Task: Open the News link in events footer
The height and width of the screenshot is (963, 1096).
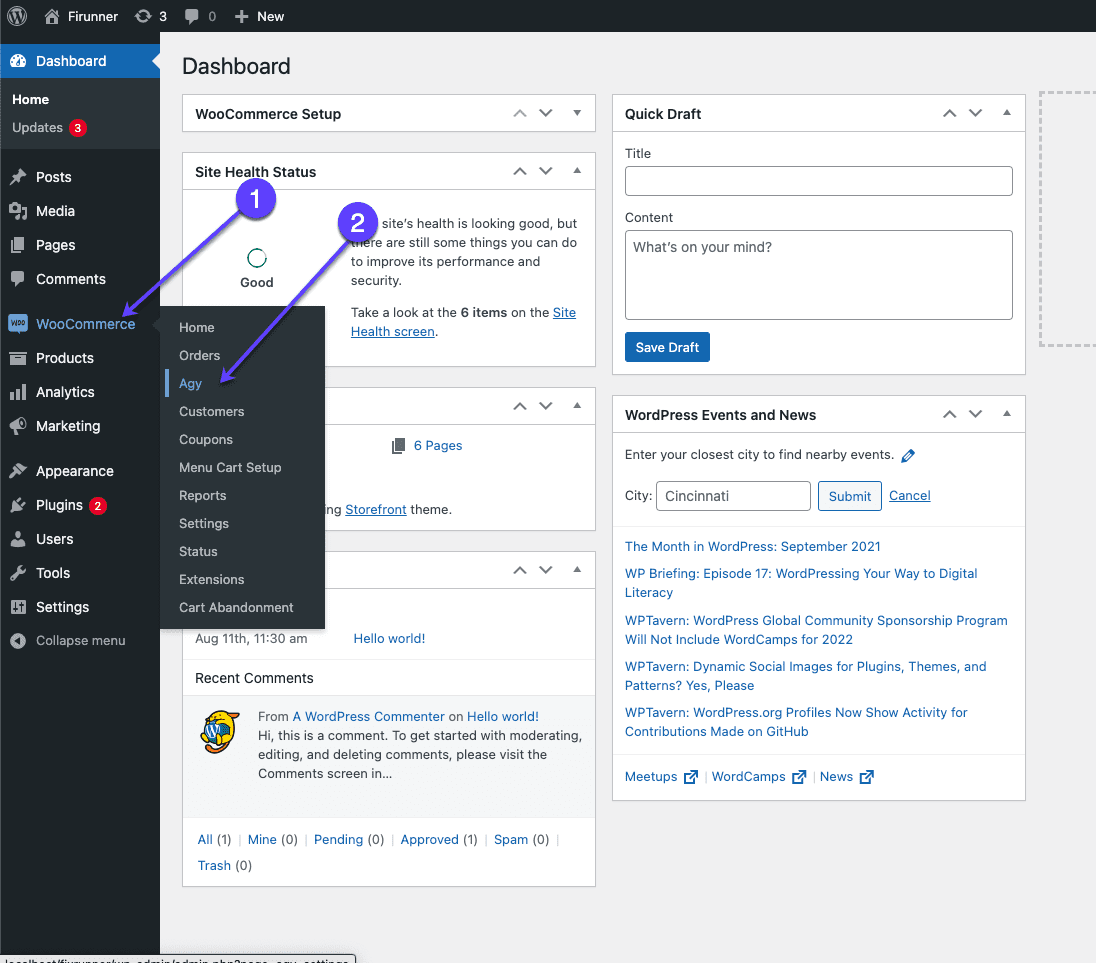Action: 836,777
